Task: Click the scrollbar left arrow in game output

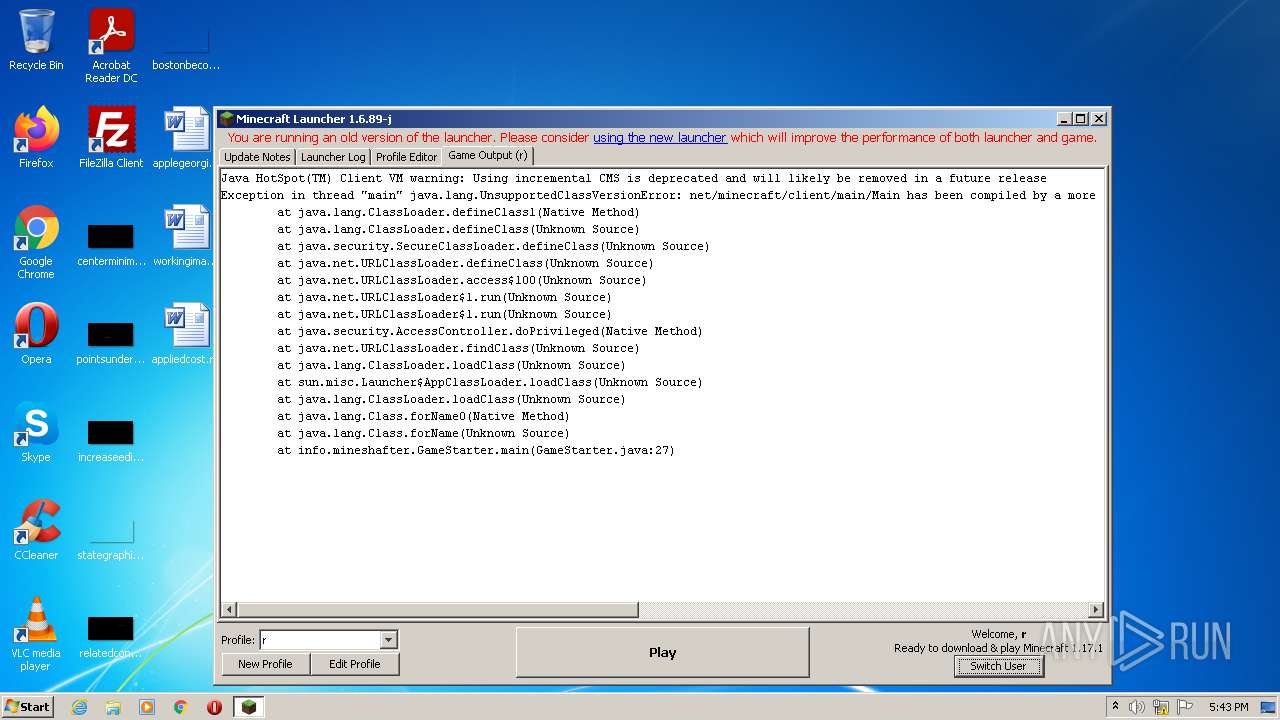Action: (x=229, y=610)
